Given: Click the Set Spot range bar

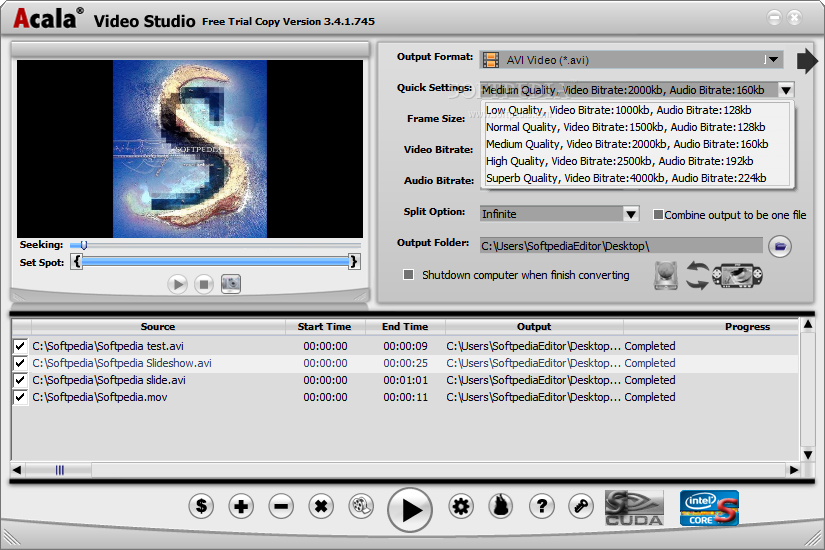Looking at the screenshot, I should pos(215,262).
